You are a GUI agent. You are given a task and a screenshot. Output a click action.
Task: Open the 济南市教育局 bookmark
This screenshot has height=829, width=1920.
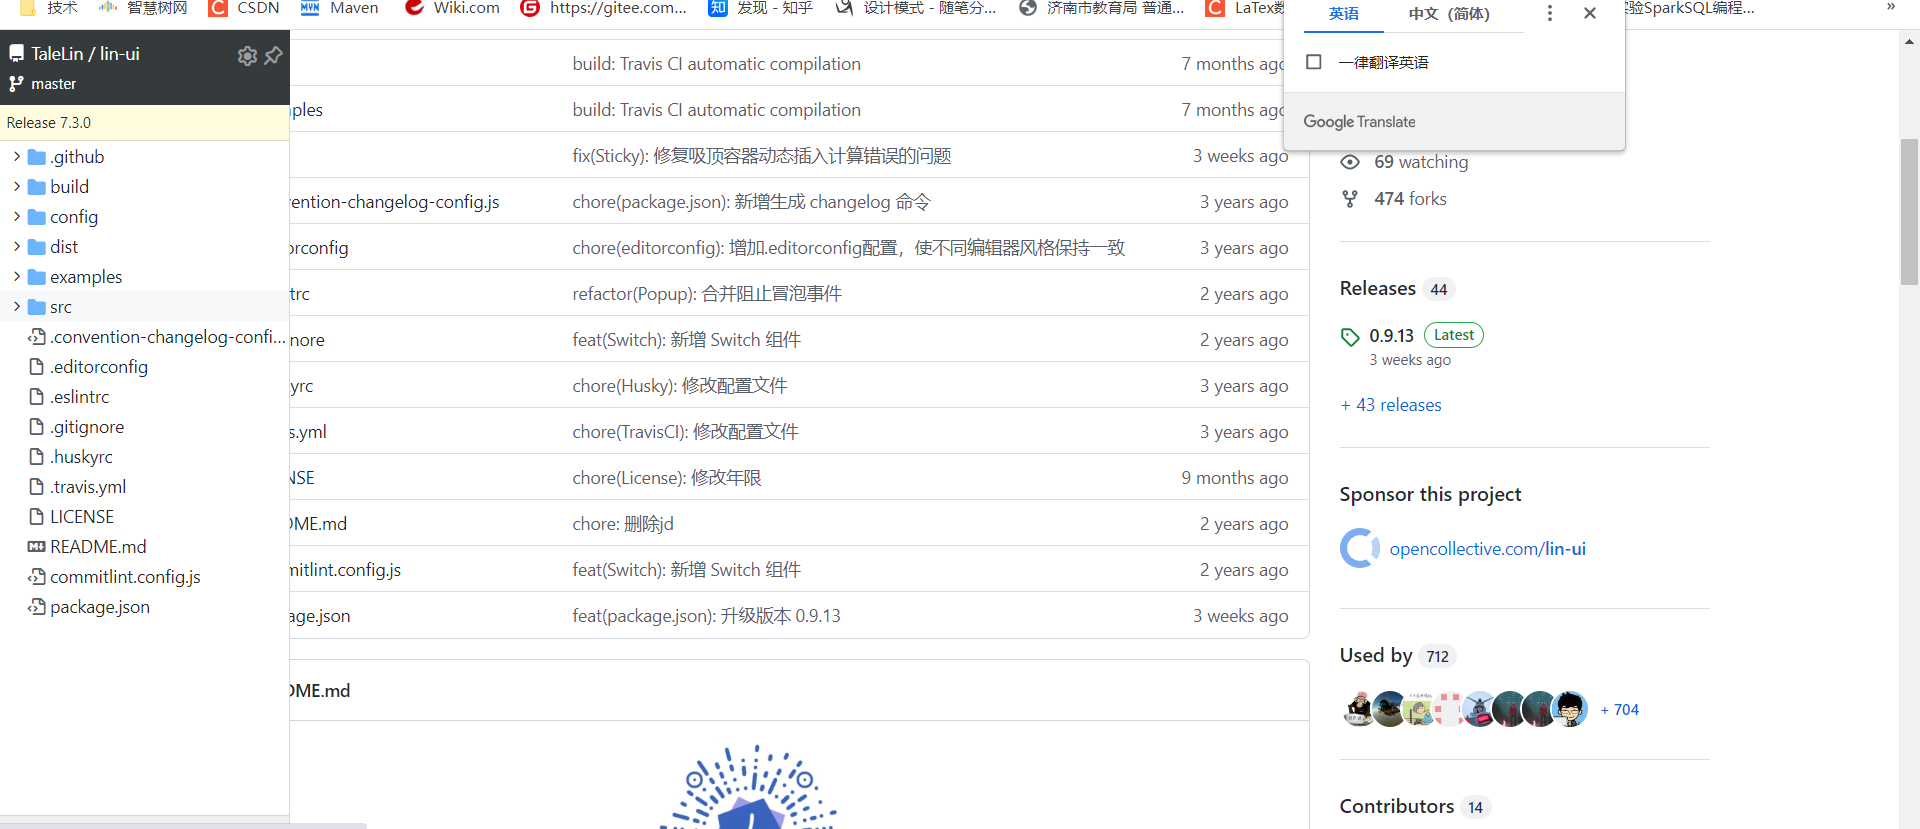(1102, 8)
